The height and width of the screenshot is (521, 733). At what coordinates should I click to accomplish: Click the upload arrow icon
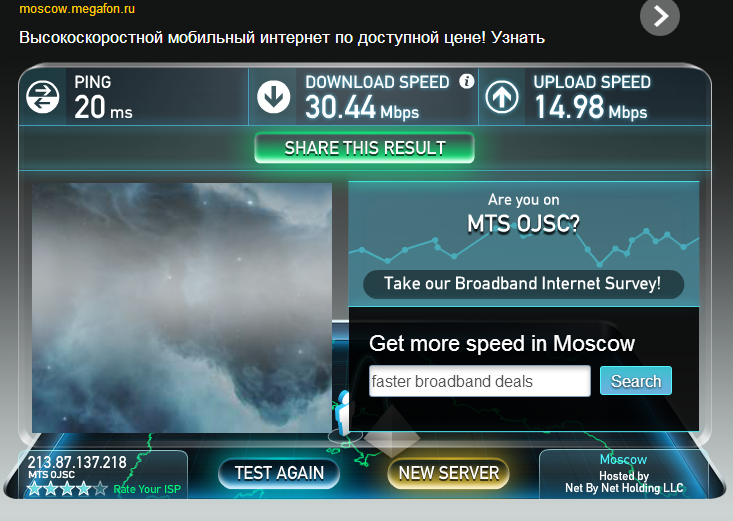(x=502, y=97)
